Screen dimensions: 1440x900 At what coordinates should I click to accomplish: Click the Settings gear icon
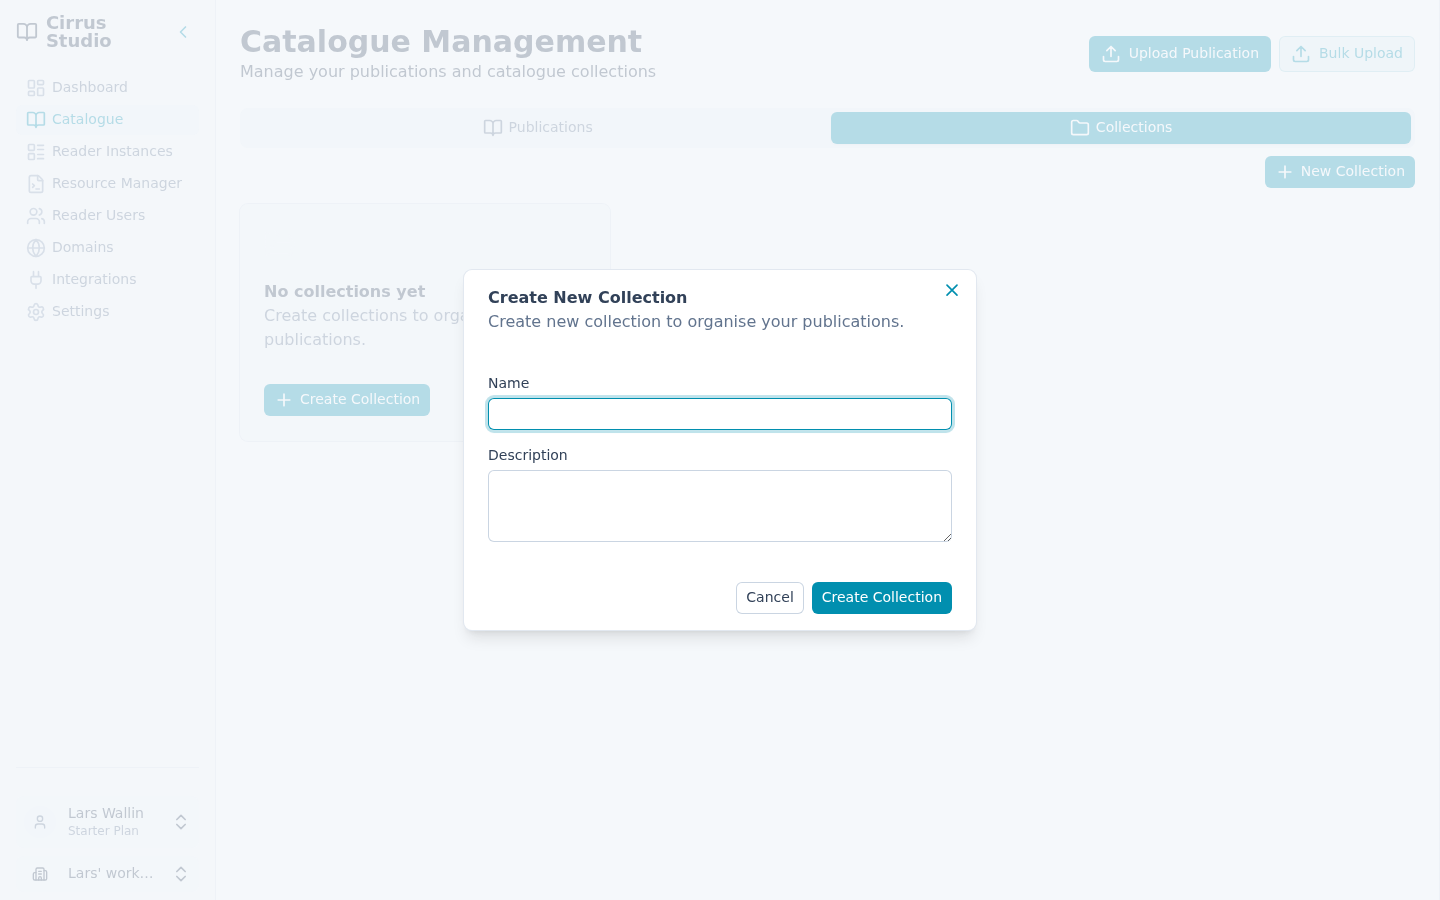[x=36, y=312]
